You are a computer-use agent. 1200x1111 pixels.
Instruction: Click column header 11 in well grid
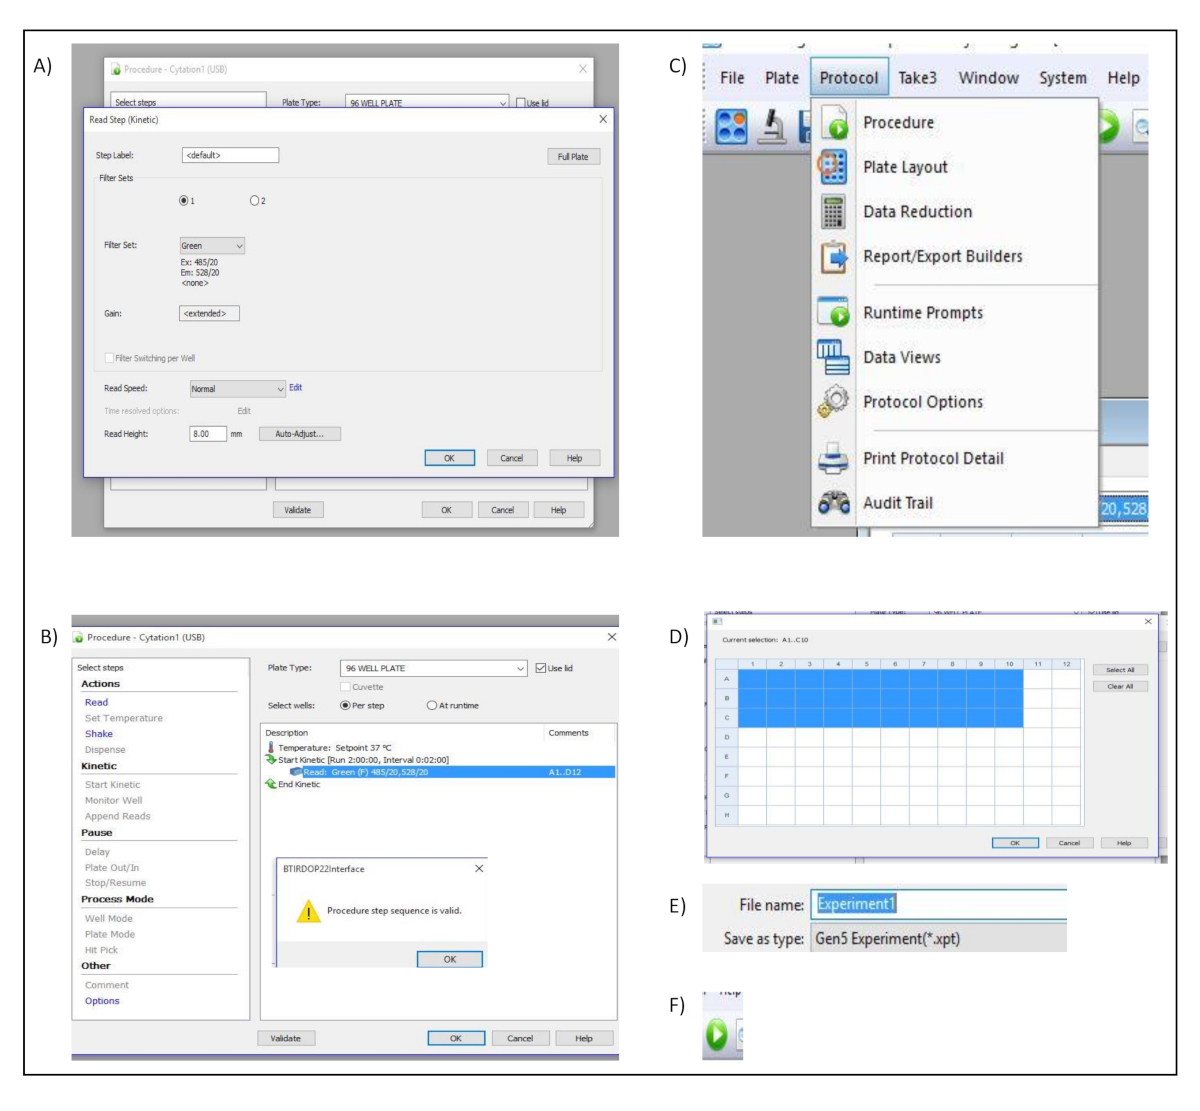pos(1038,663)
